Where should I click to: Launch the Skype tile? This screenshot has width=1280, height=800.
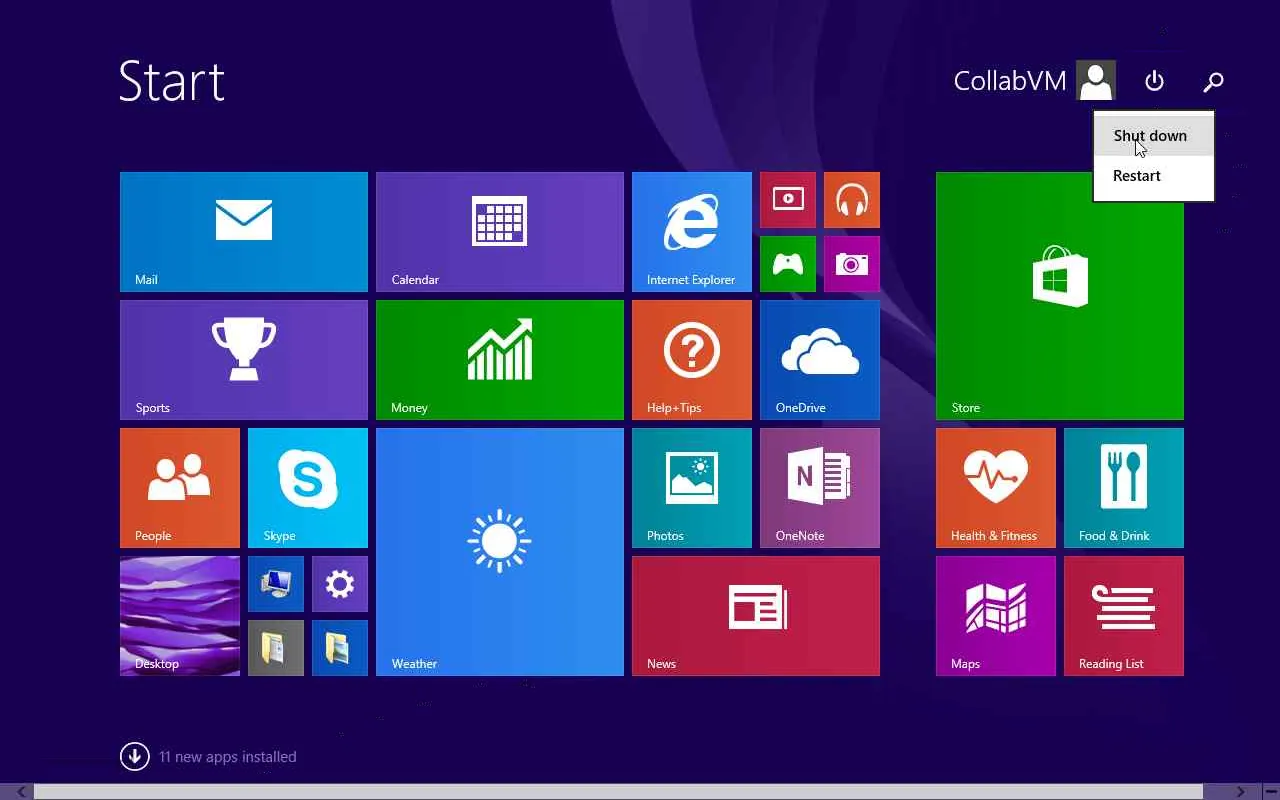click(x=308, y=488)
